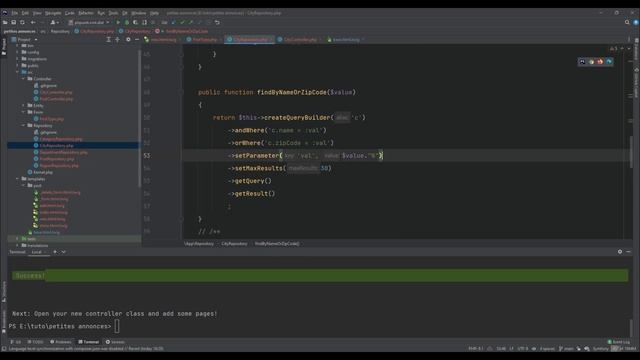Click the Synchronize/Reload toolbar icon
This screenshot has height=360, width=640.
click(x=22, y=22)
